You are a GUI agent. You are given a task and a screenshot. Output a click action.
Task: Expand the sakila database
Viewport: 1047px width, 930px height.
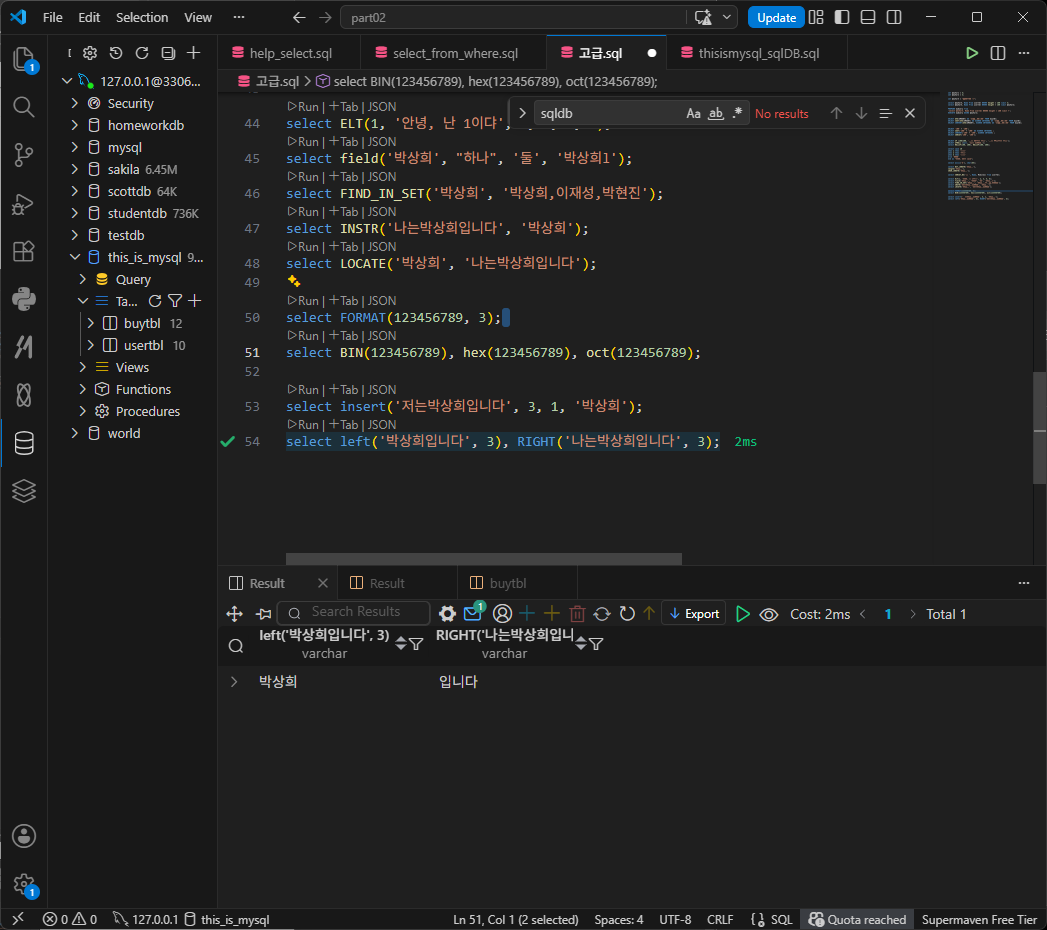pyautogui.click(x=75, y=170)
